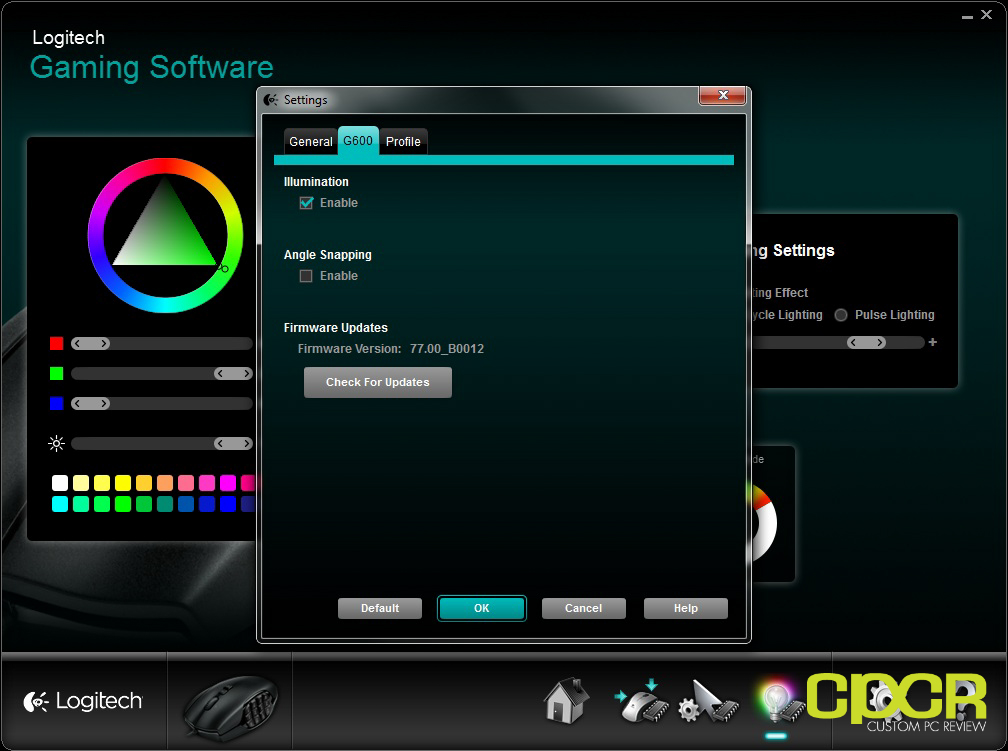1008x751 pixels.
Task: Click the red channel square icon
Action: [x=57, y=343]
